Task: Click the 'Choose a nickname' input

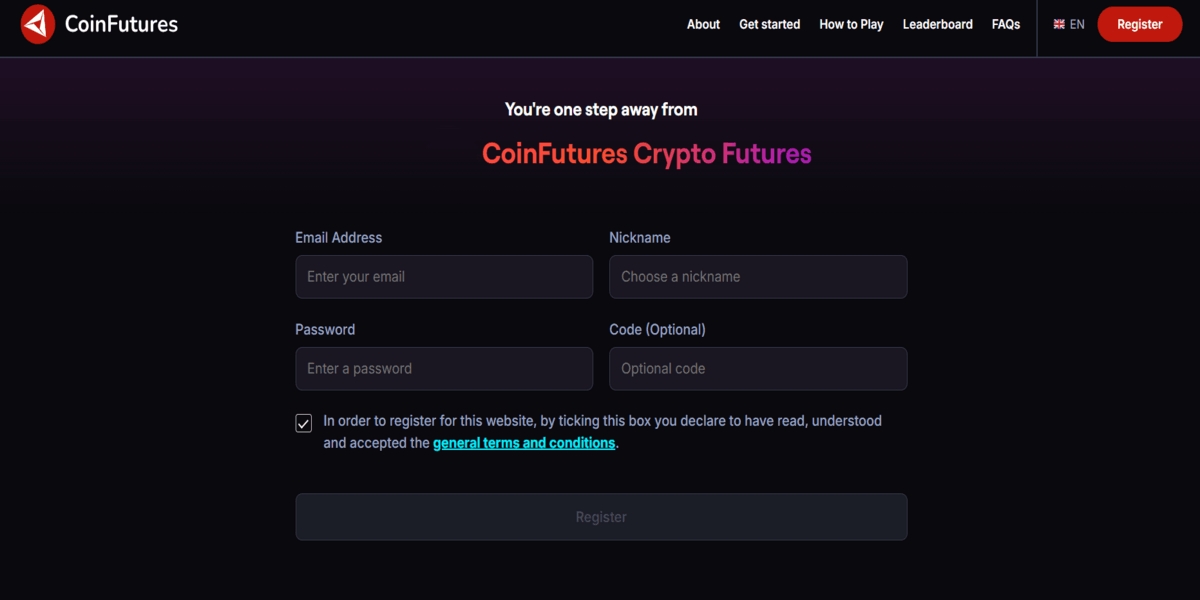Action: [x=758, y=277]
